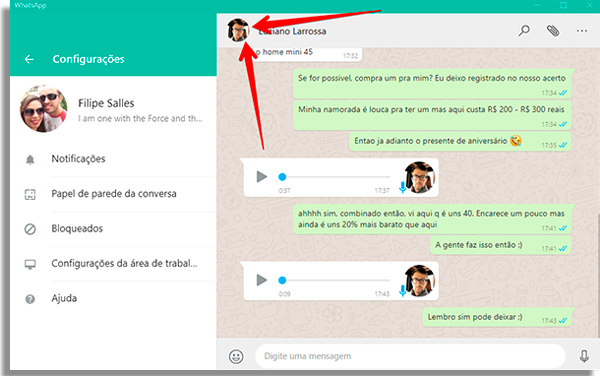Image resolution: width=600 pixels, height=376 pixels.
Task: Click message 'Minha namorada é louca pra ter um'
Action: click(432, 115)
